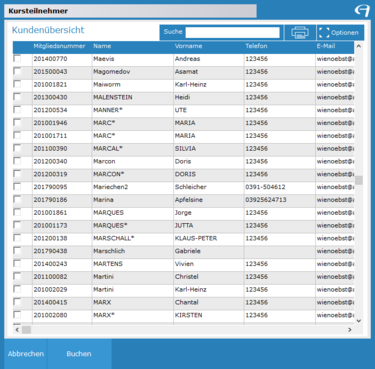Sort by the Vorname column header
The image size is (375, 369).
188,46
